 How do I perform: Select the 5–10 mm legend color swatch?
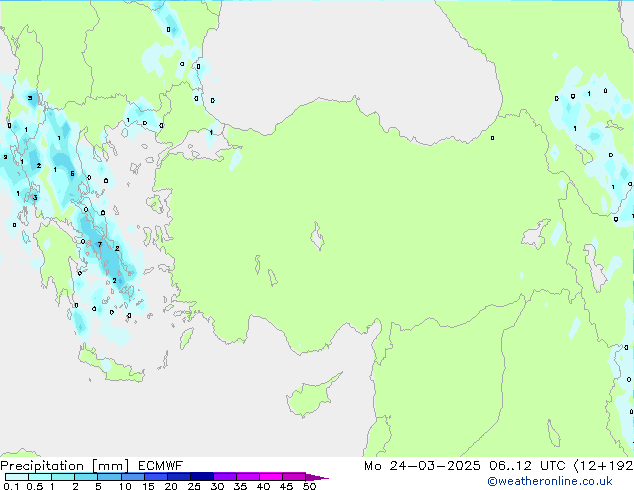[109, 477]
